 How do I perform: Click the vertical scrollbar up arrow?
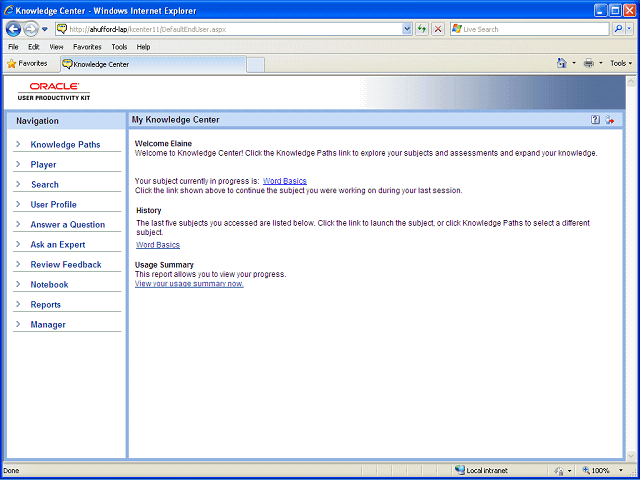pyautogui.click(x=631, y=81)
